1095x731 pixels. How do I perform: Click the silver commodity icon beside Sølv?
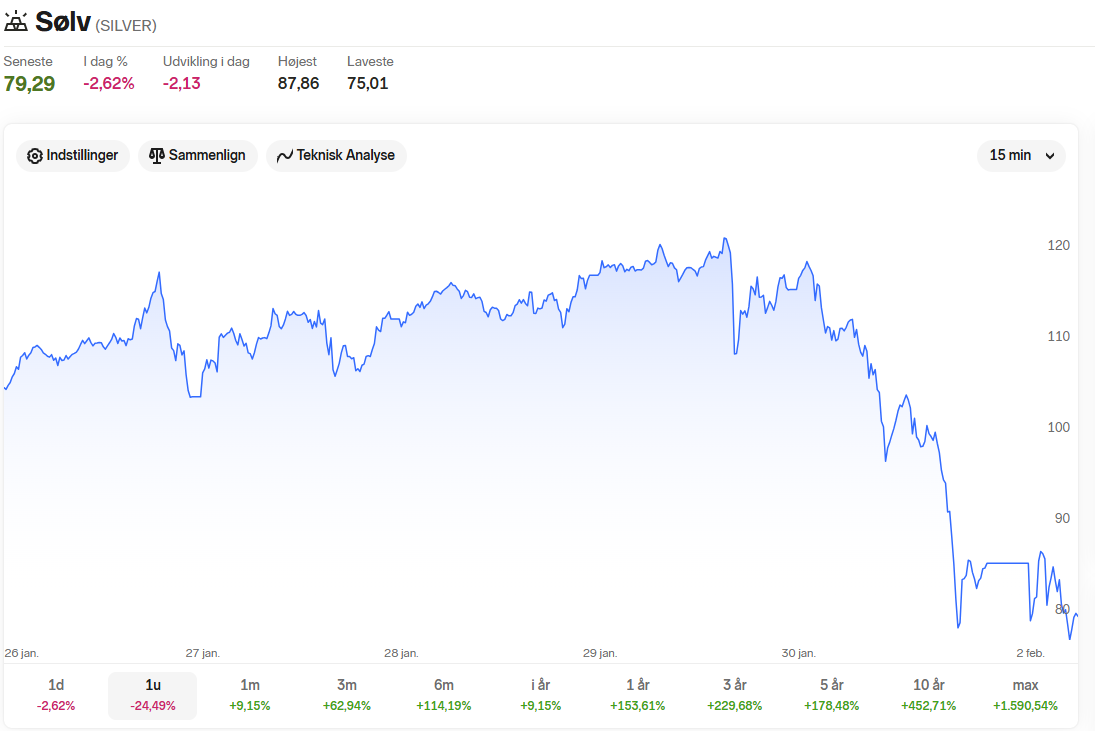16,22
